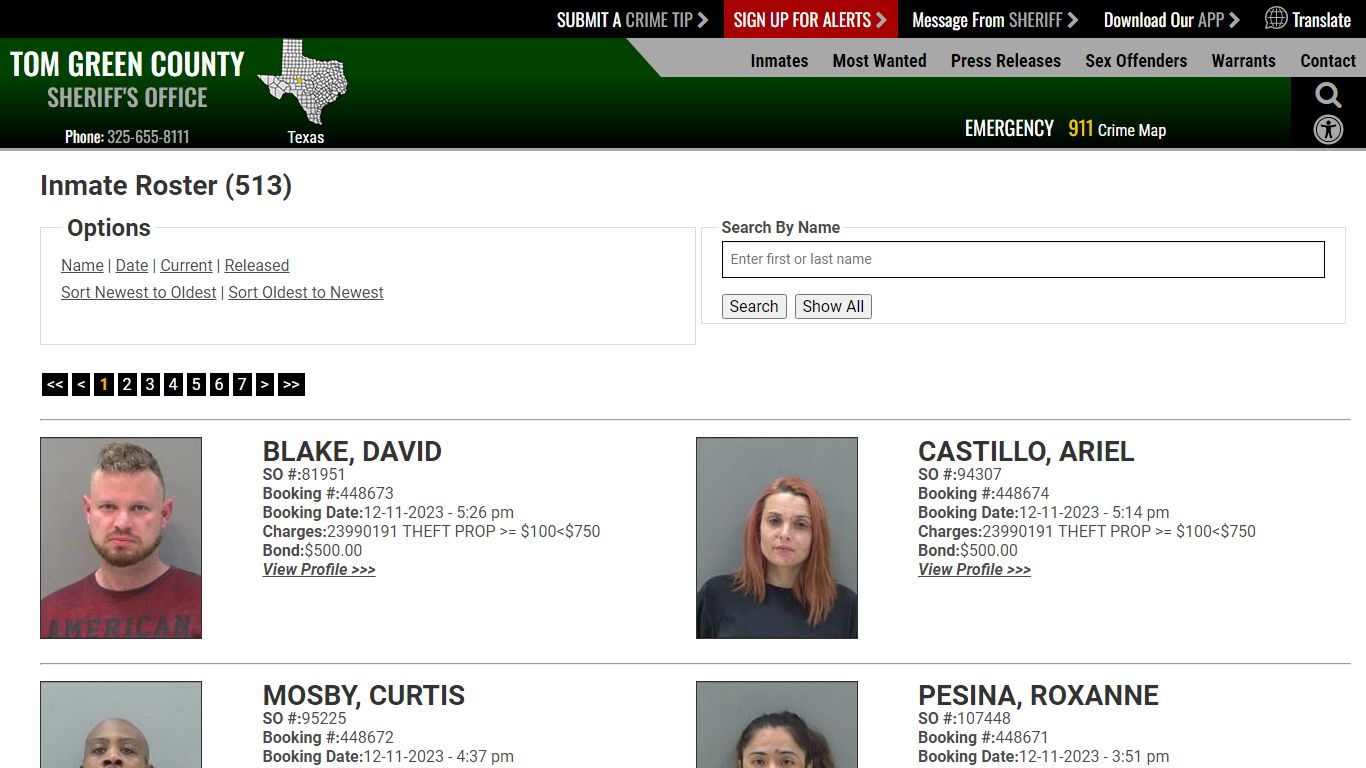Click the Translate globe icon

[x=1276, y=18]
